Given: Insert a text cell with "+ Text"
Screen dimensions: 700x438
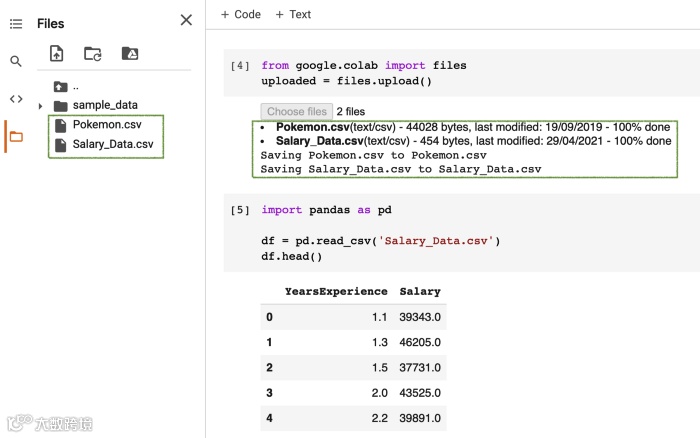Looking at the screenshot, I should click(293, 14).
